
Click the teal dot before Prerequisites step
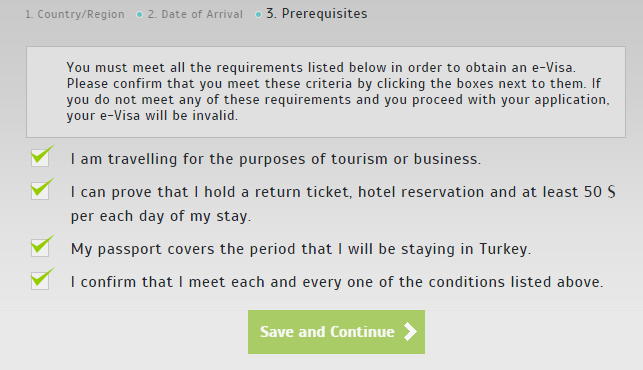tap(258, 15)
